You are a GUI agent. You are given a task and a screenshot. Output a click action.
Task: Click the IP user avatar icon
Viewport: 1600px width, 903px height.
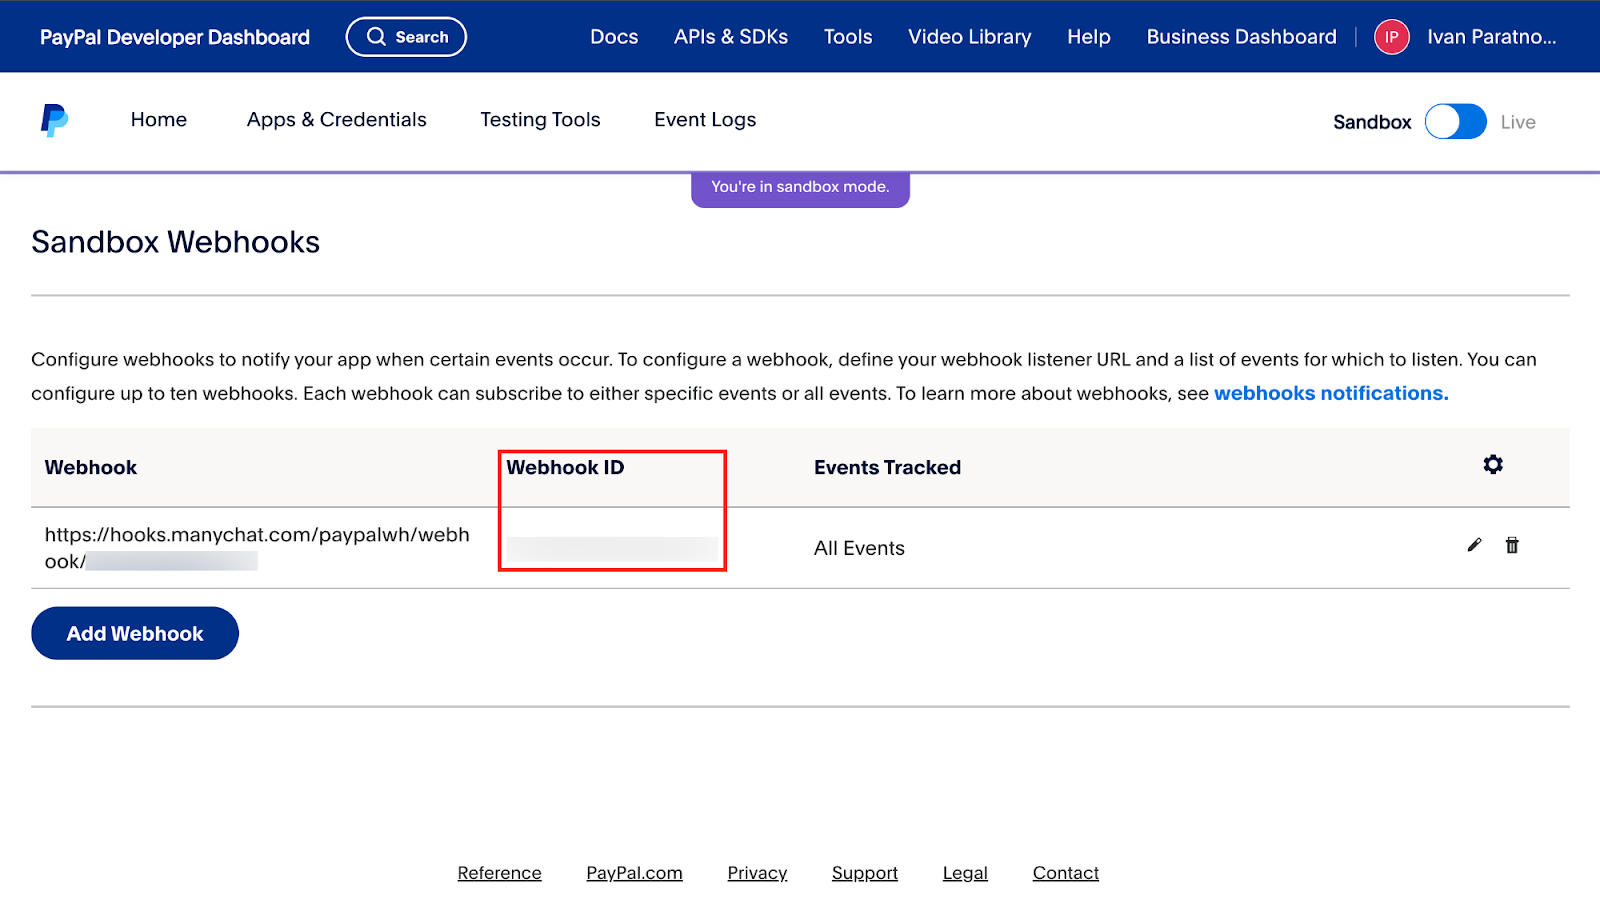point(1391,37)
